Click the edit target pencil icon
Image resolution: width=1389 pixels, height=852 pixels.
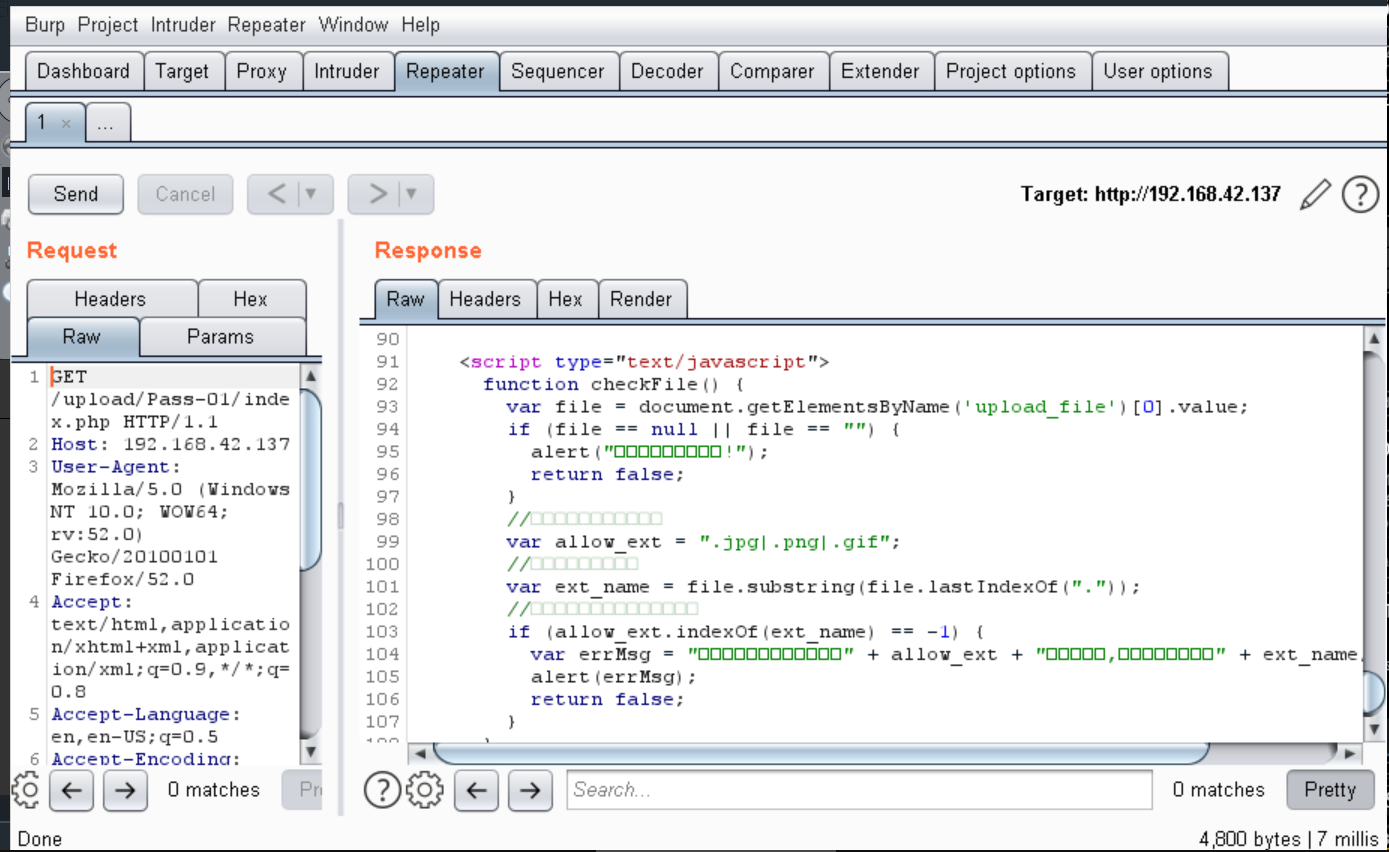[x=1315, y=194]
